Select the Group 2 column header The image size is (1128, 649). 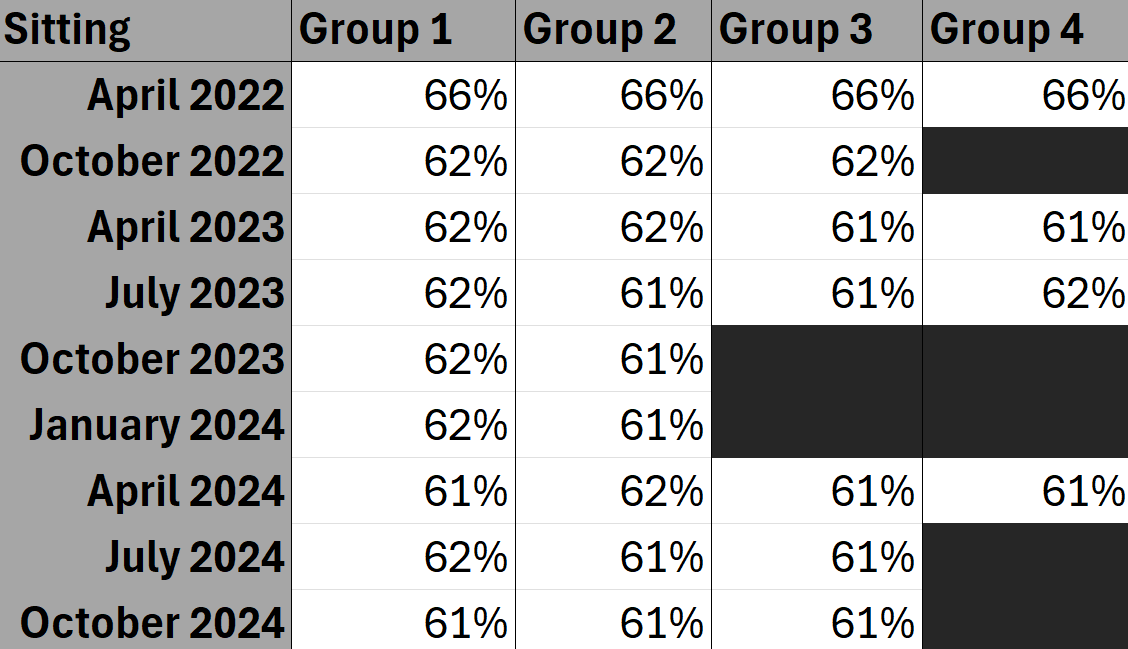600,30
